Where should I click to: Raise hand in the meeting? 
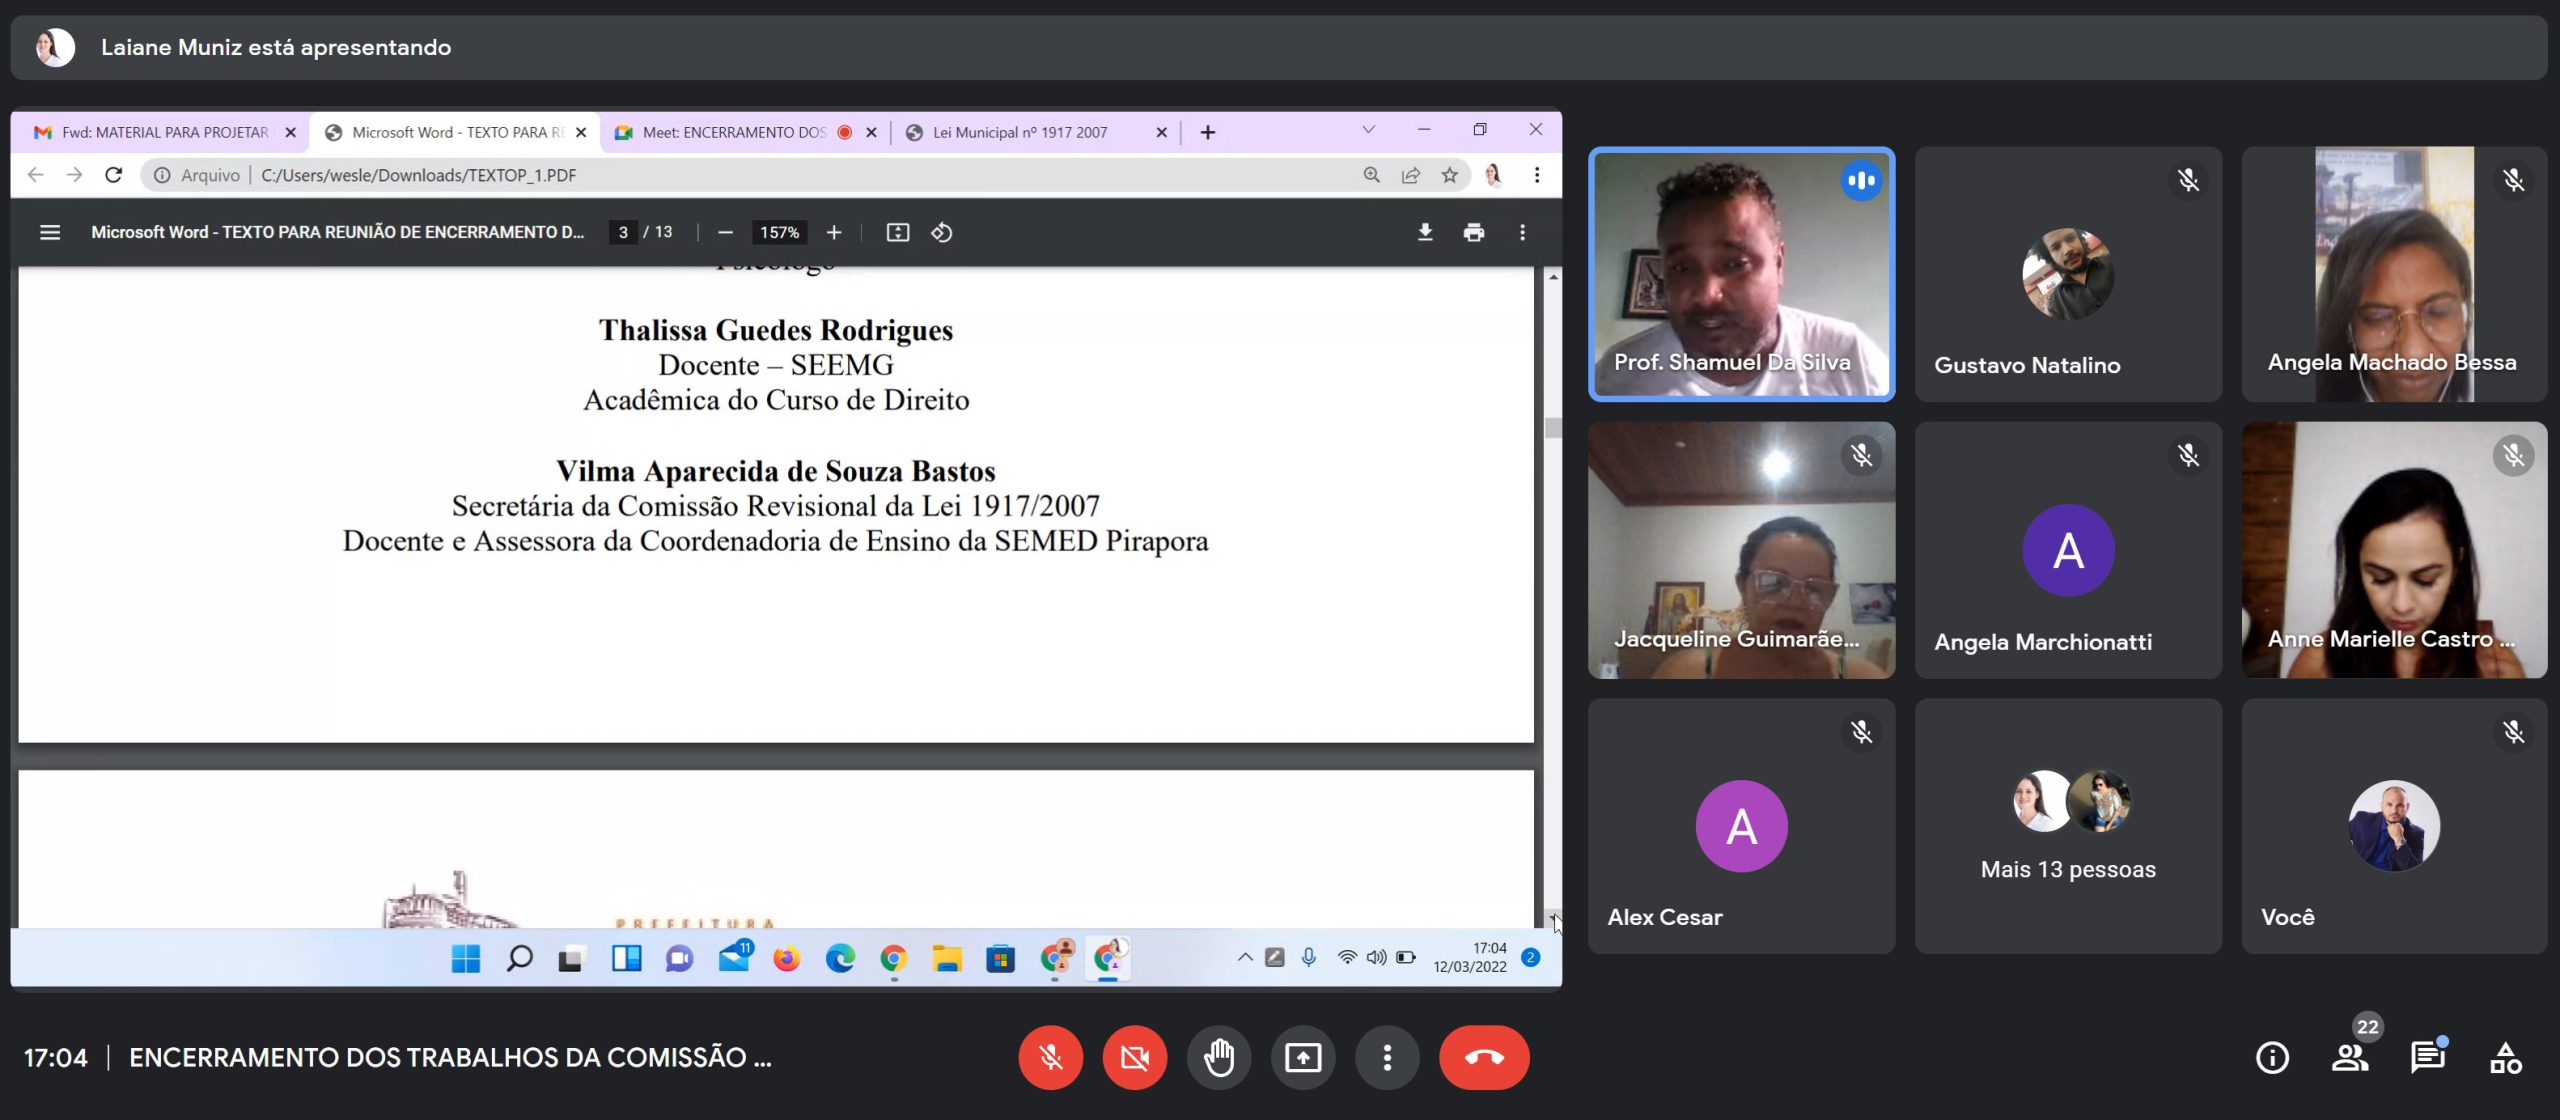coord(1218,1057)
